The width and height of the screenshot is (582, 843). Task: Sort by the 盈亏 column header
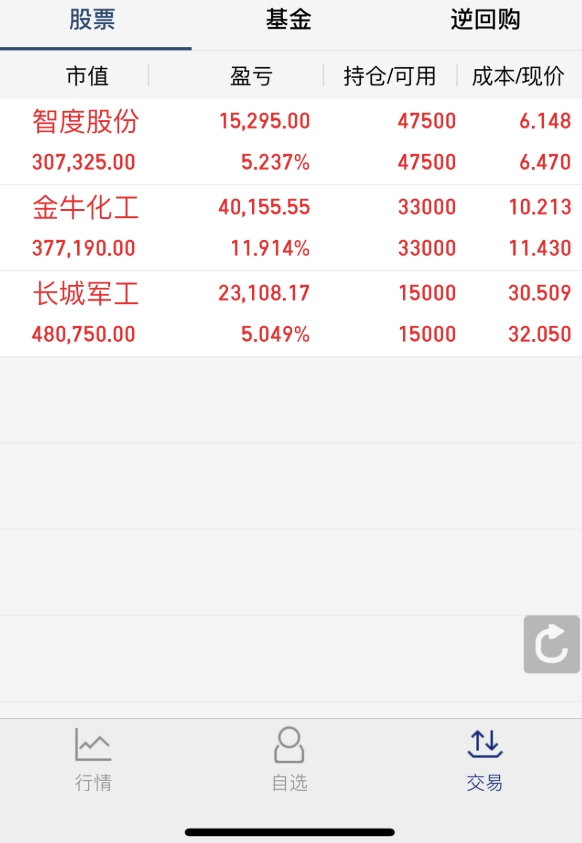(x=251, y=76)
